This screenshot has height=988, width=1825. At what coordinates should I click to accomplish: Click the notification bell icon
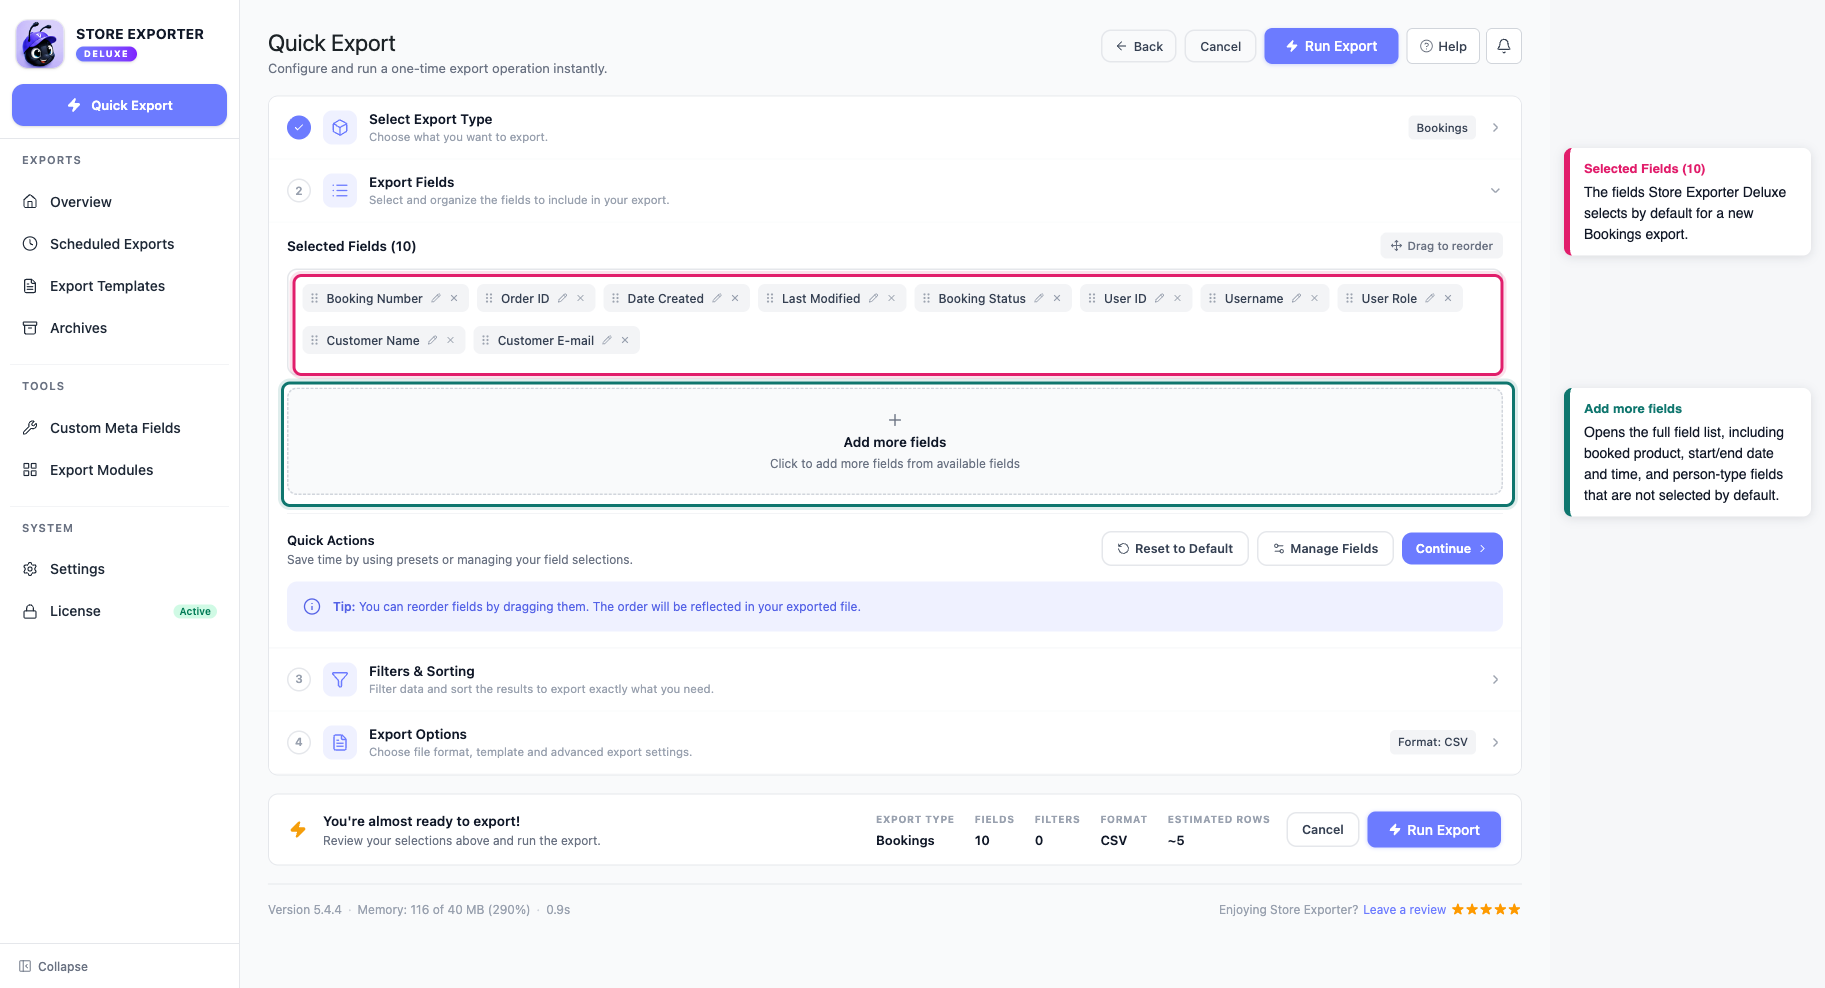click(x=1503, y=46)
